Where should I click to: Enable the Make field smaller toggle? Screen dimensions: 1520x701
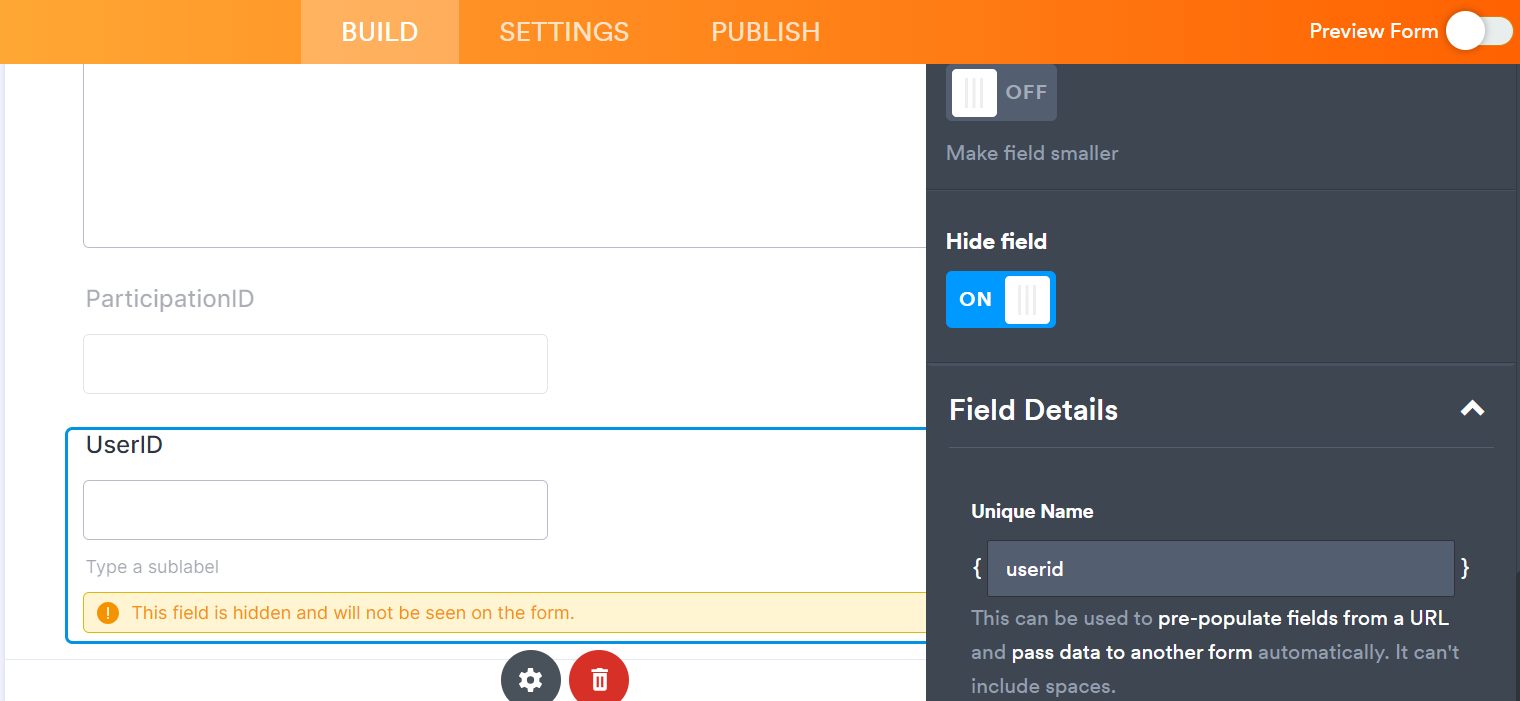pos(1001,92)
